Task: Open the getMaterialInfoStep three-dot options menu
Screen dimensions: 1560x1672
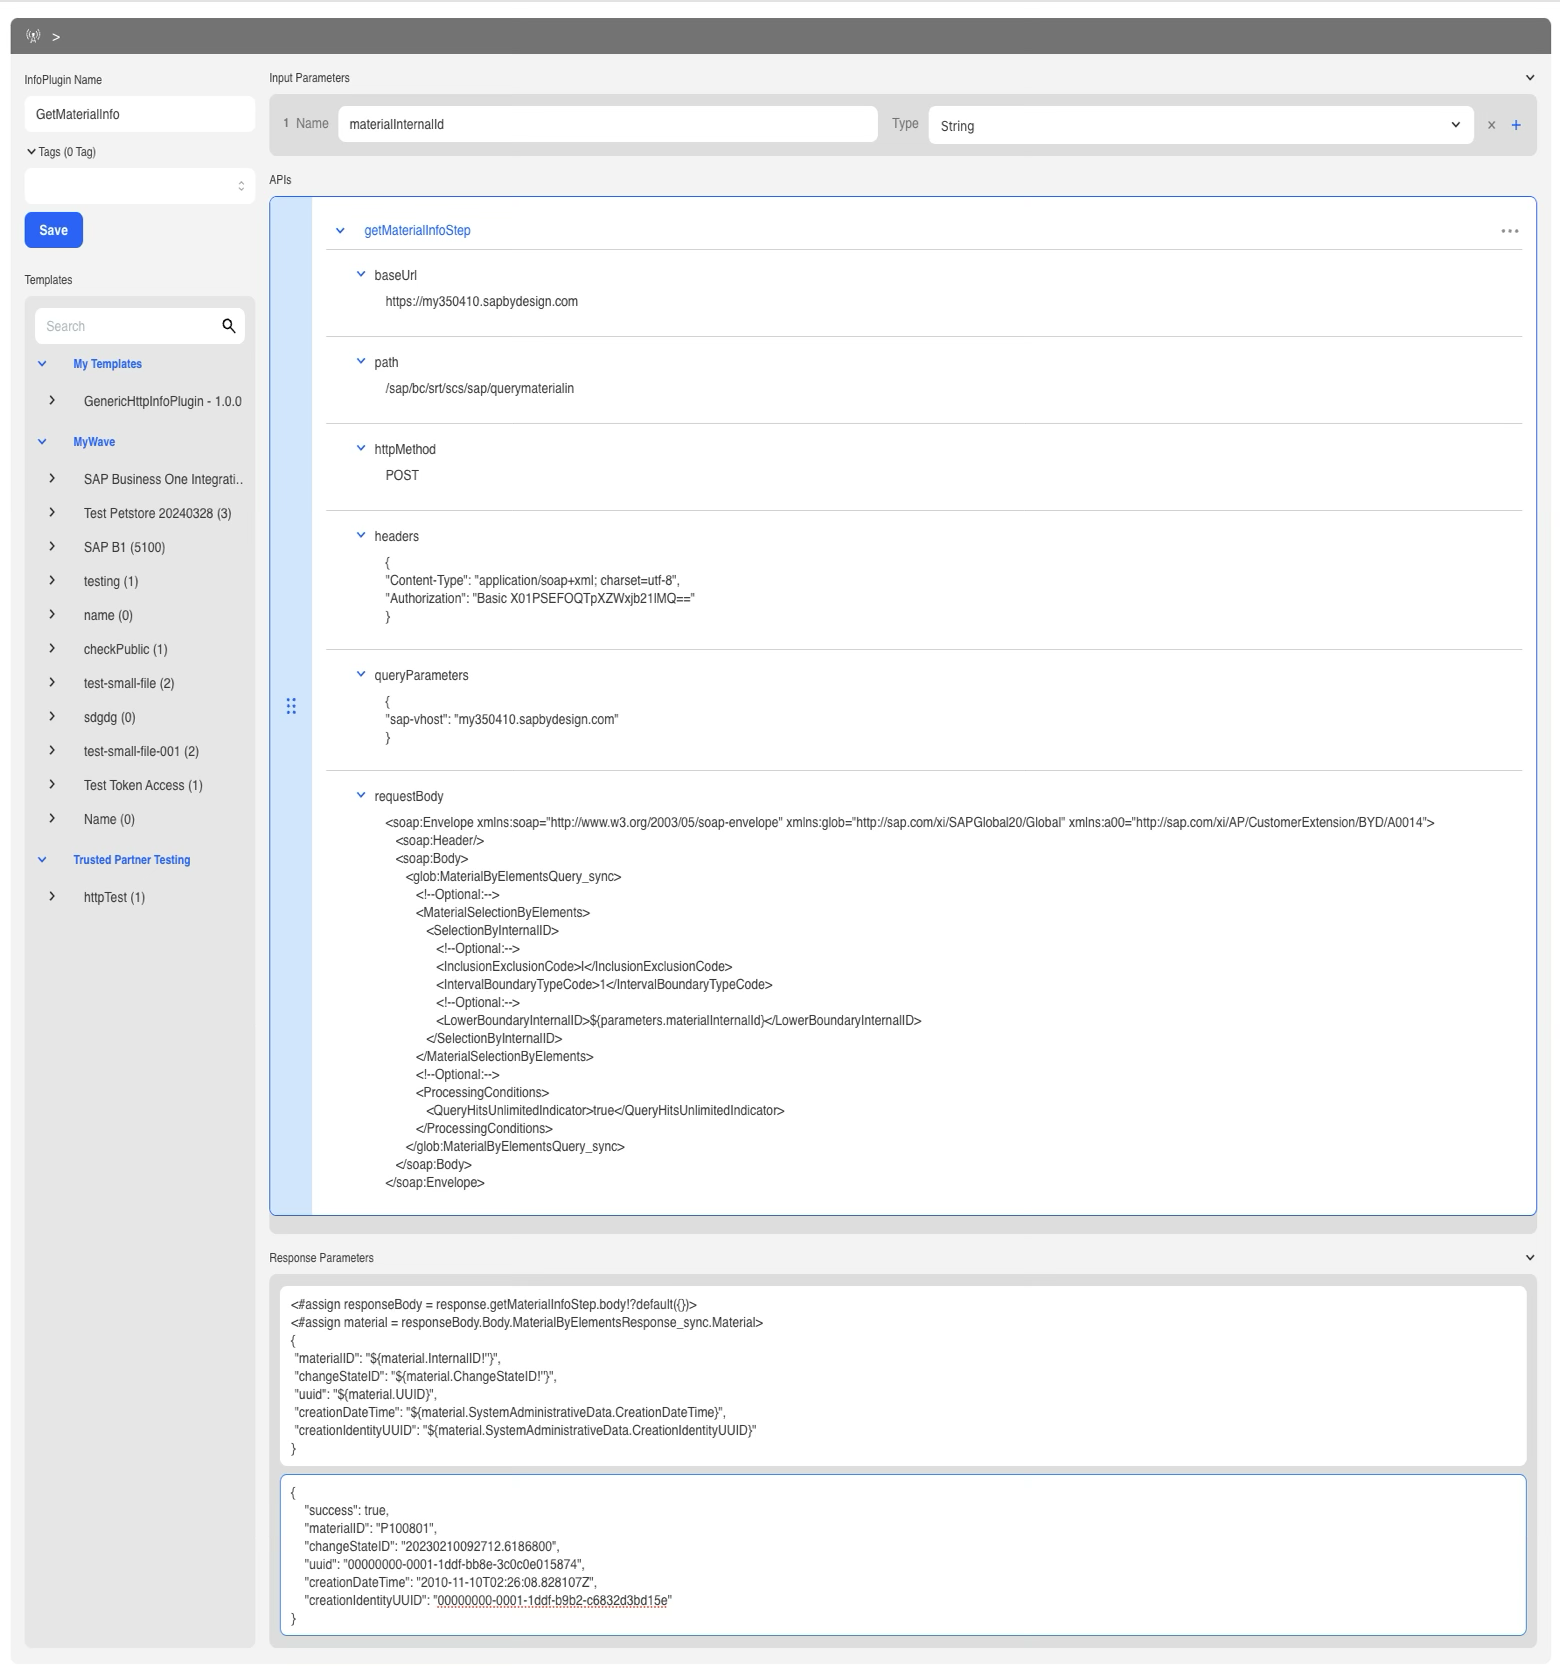Action: (1509, 231)
